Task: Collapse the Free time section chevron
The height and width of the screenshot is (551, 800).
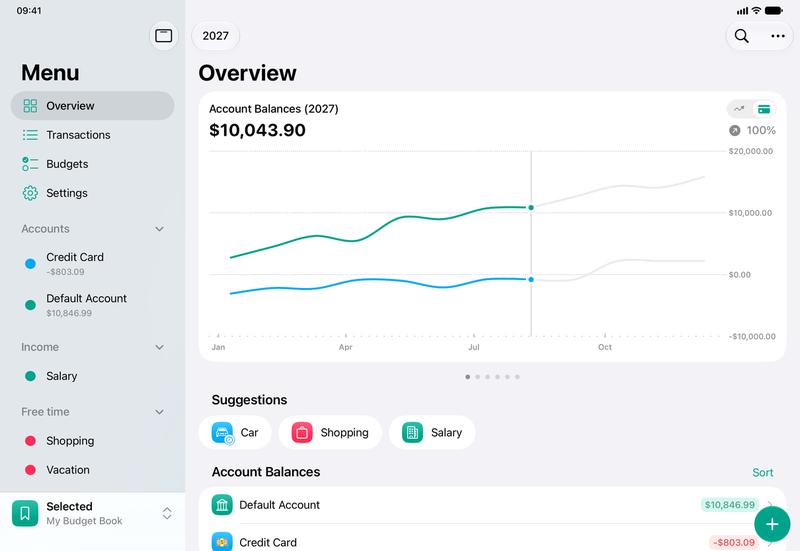Action: click(x=159, y=412)
